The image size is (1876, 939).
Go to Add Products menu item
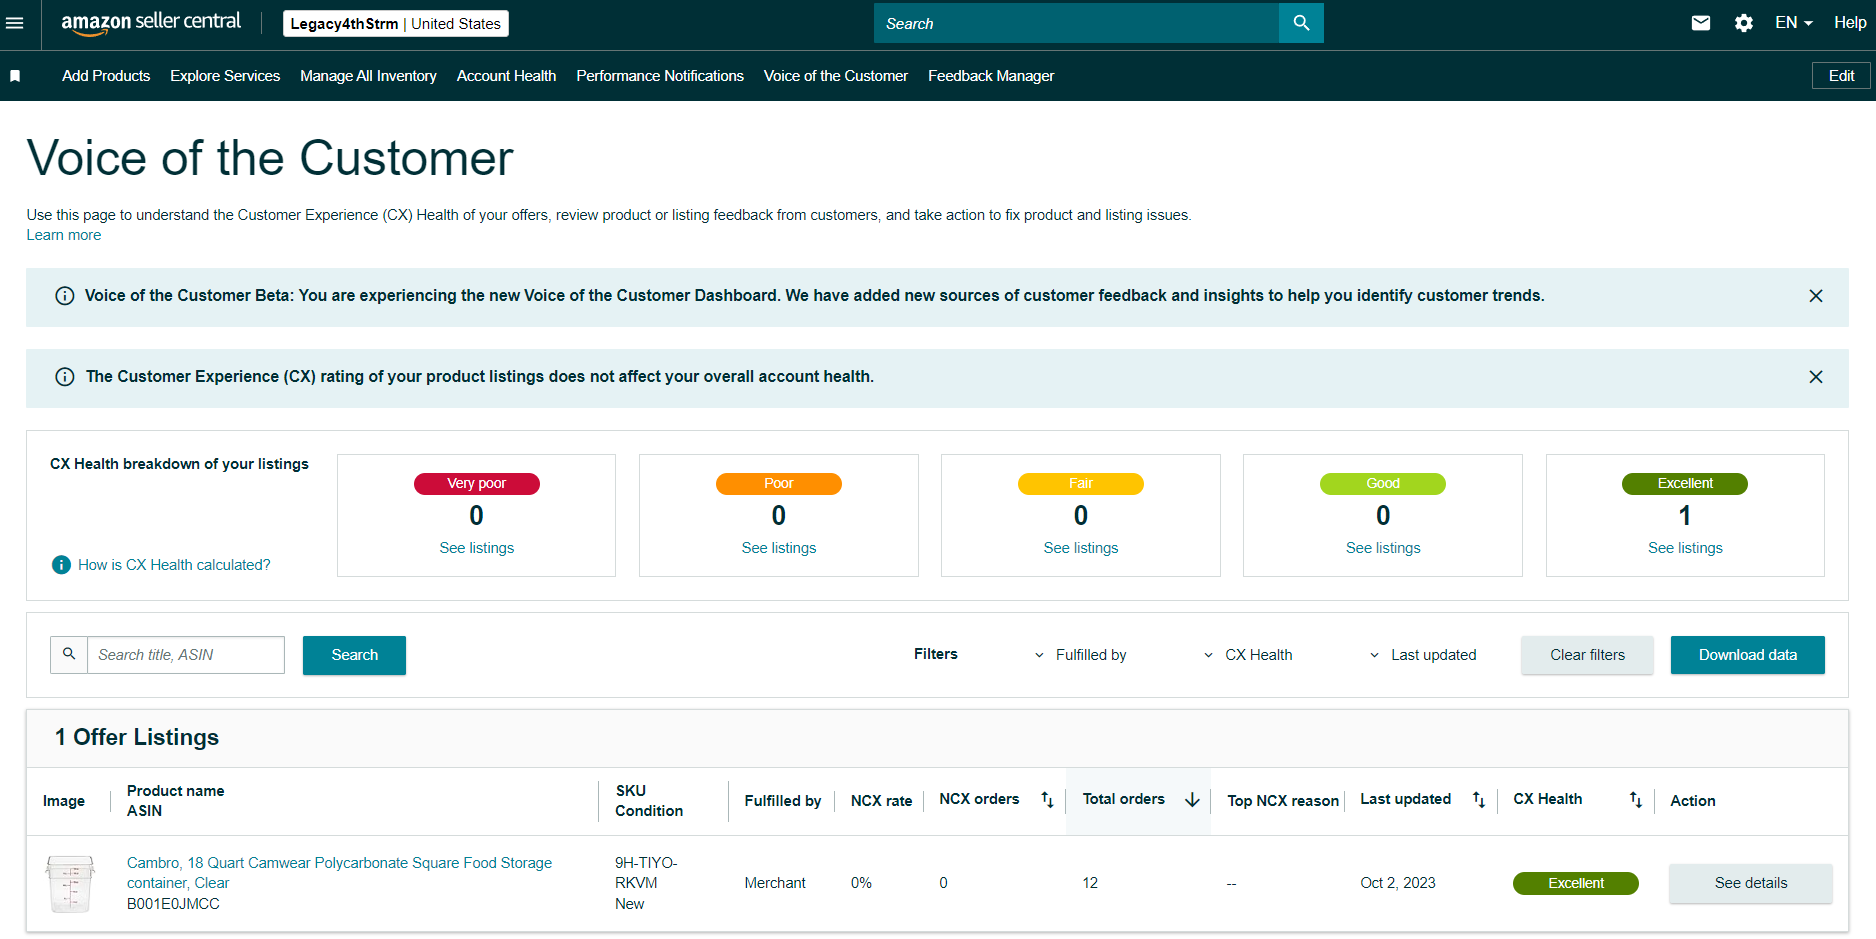pyautogui.click(x=106, y=76)
